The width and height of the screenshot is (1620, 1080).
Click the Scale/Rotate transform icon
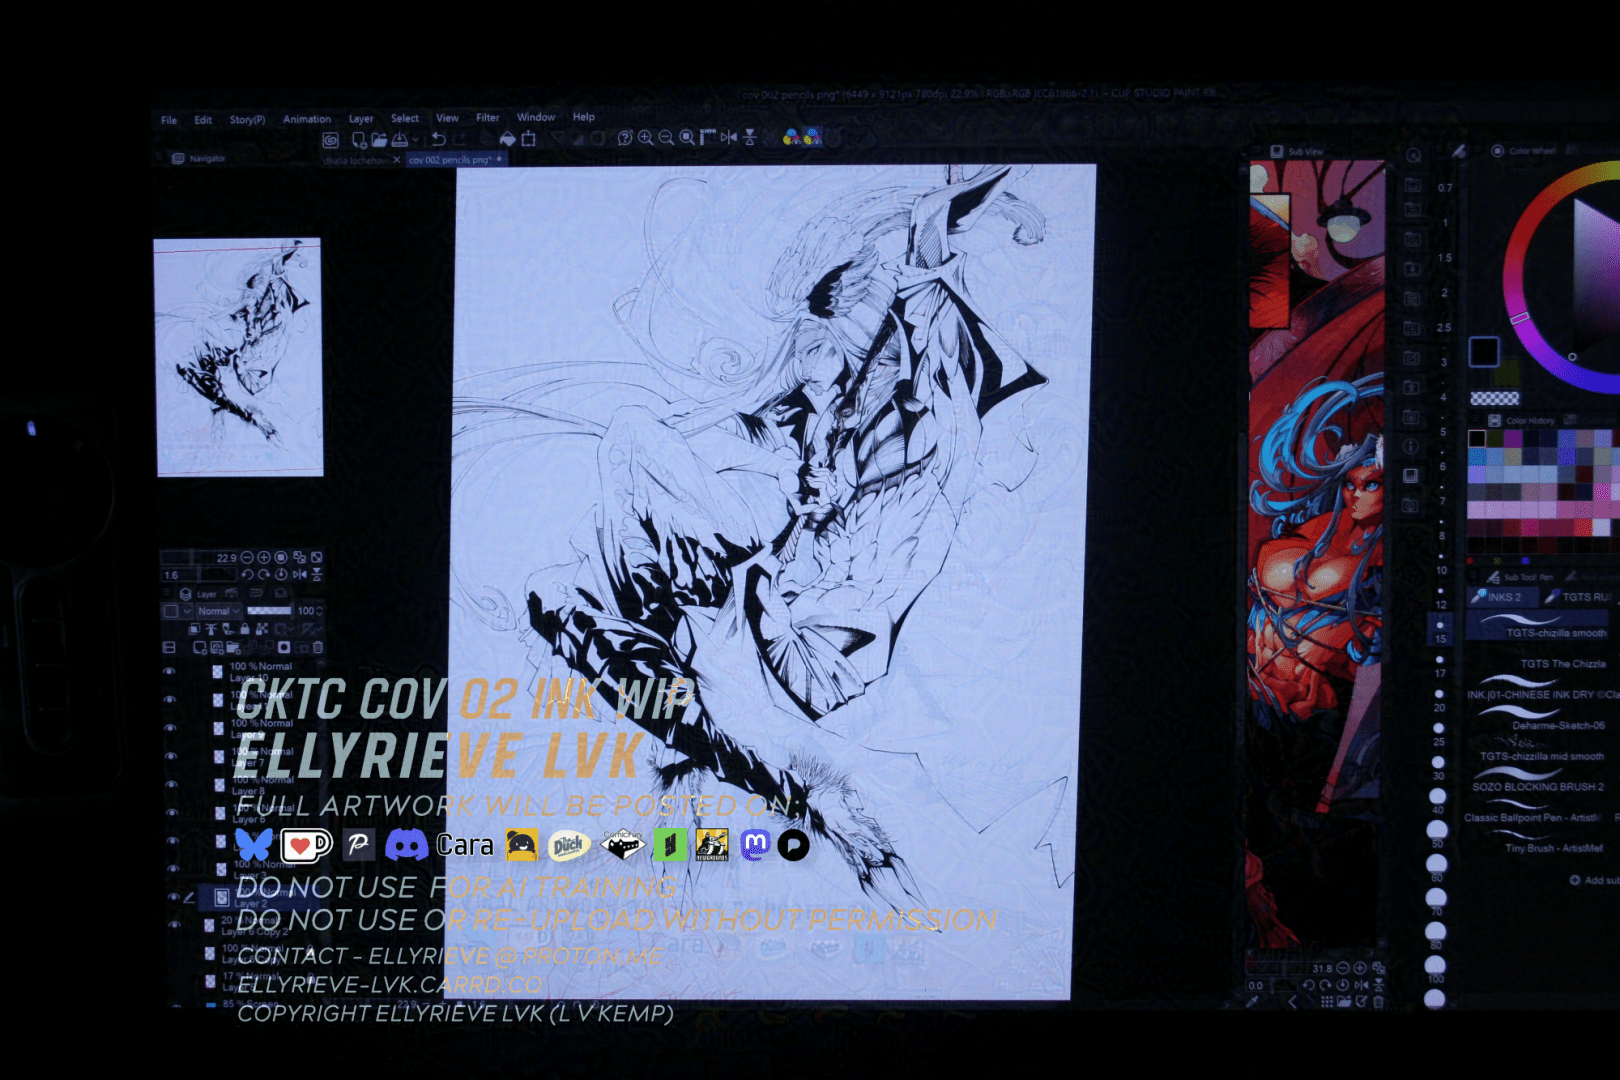click(x=529, y=139)
